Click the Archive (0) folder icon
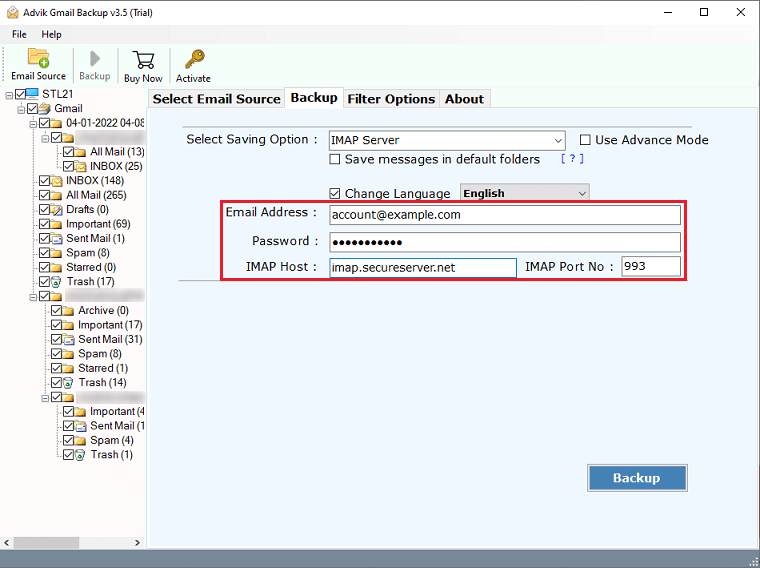Image resolution: width=760 pixels, height=568 pixels. [x=68, y=311]
